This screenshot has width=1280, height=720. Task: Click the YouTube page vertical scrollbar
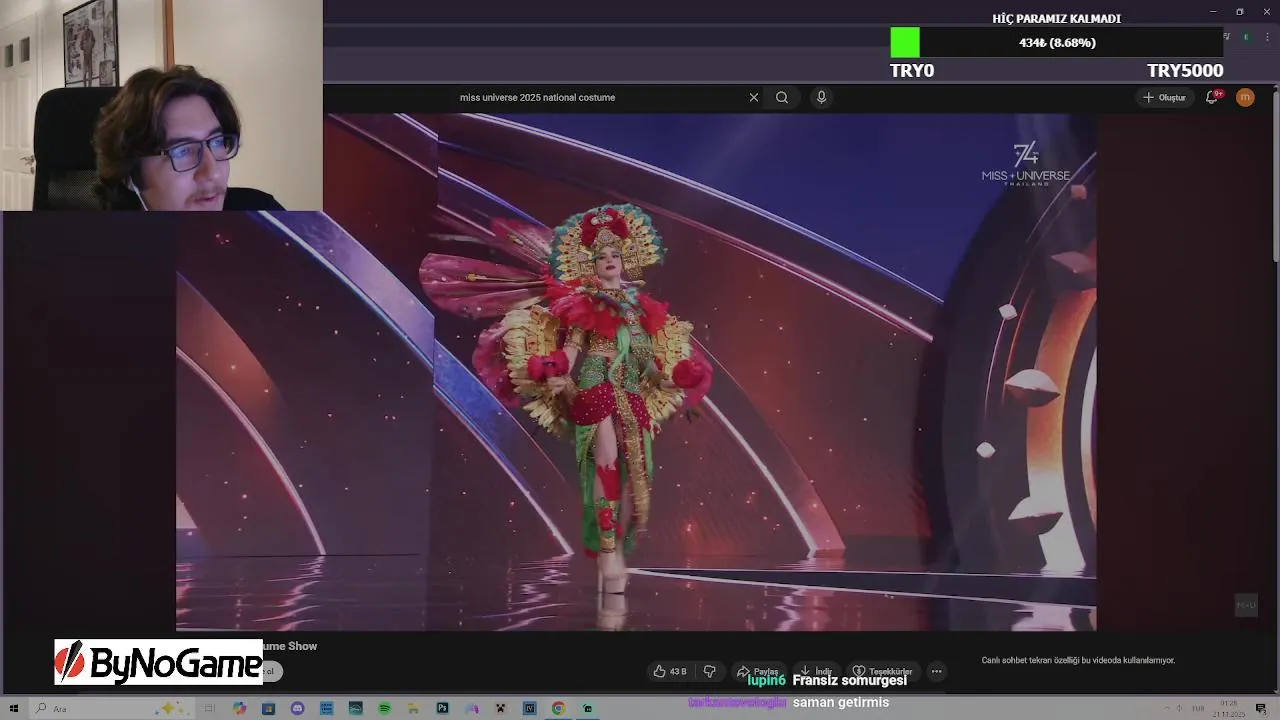click(1275, 175)
